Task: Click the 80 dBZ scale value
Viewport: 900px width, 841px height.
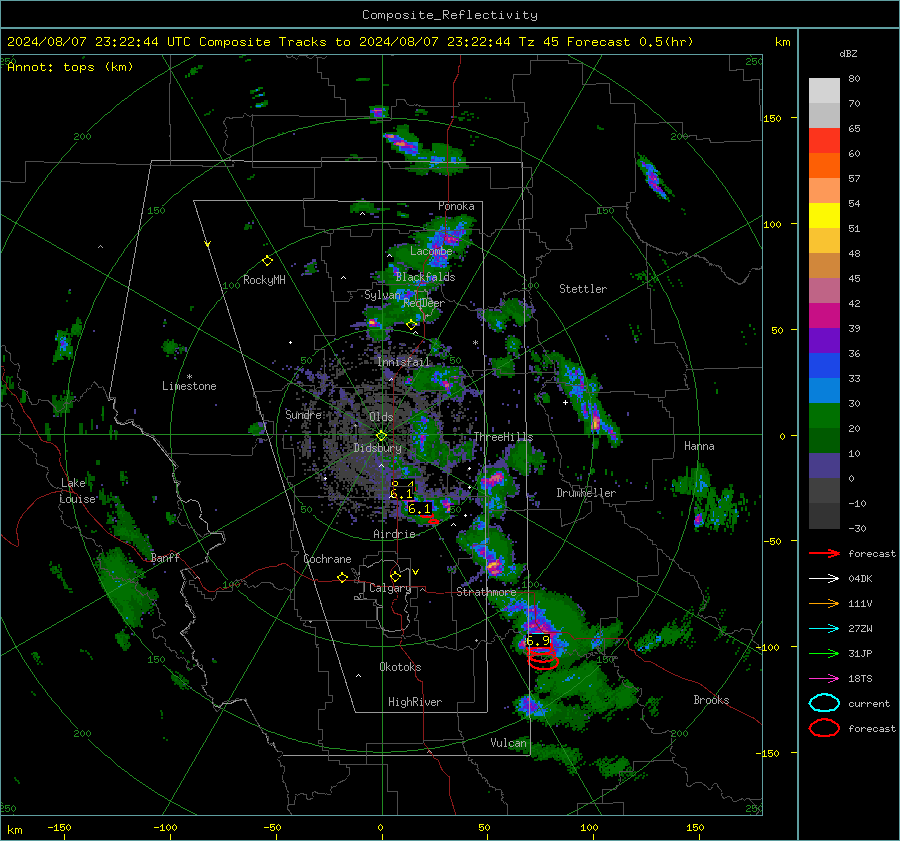Action: pyautogui.click(x=854, y=79)
